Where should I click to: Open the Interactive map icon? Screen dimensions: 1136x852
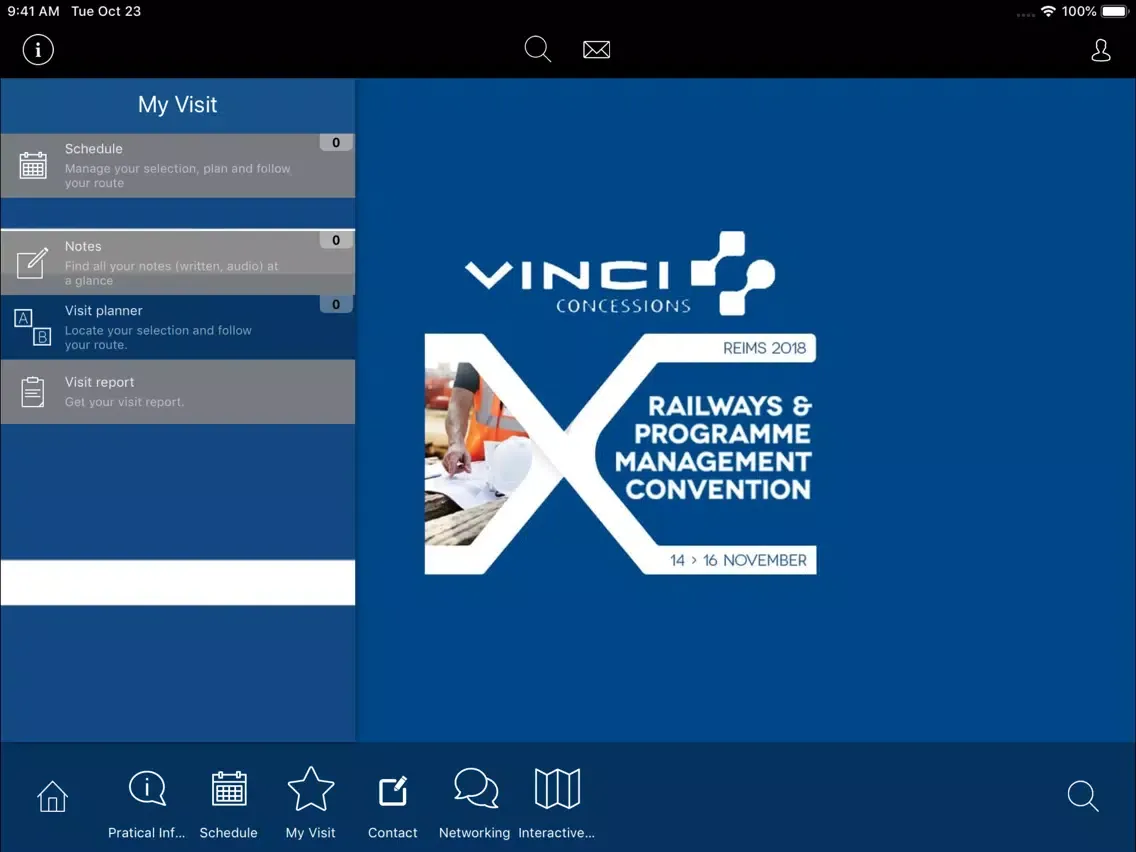tap(557, 788)
